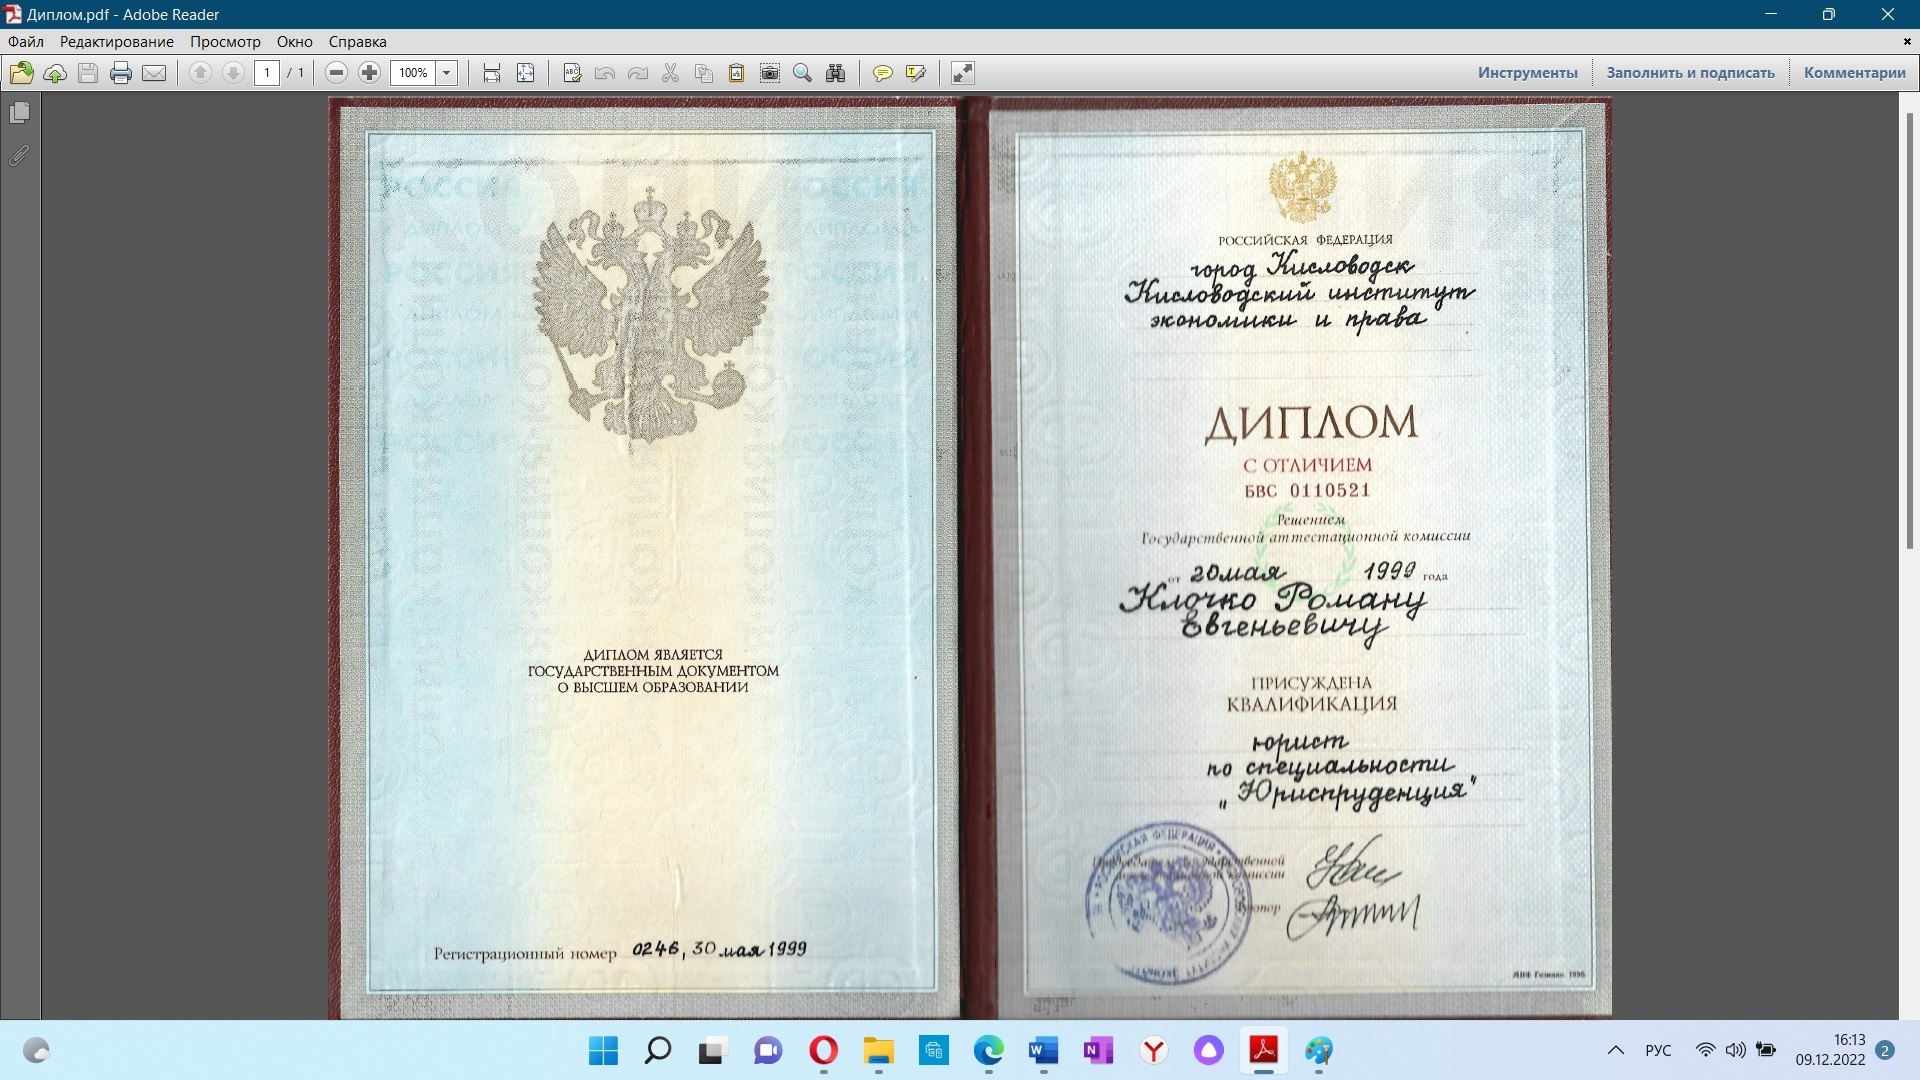The width and height of the screenshot is (1920, 1080).
Task: Print the document using the printer icon
Action: click(x=121, y=73)
